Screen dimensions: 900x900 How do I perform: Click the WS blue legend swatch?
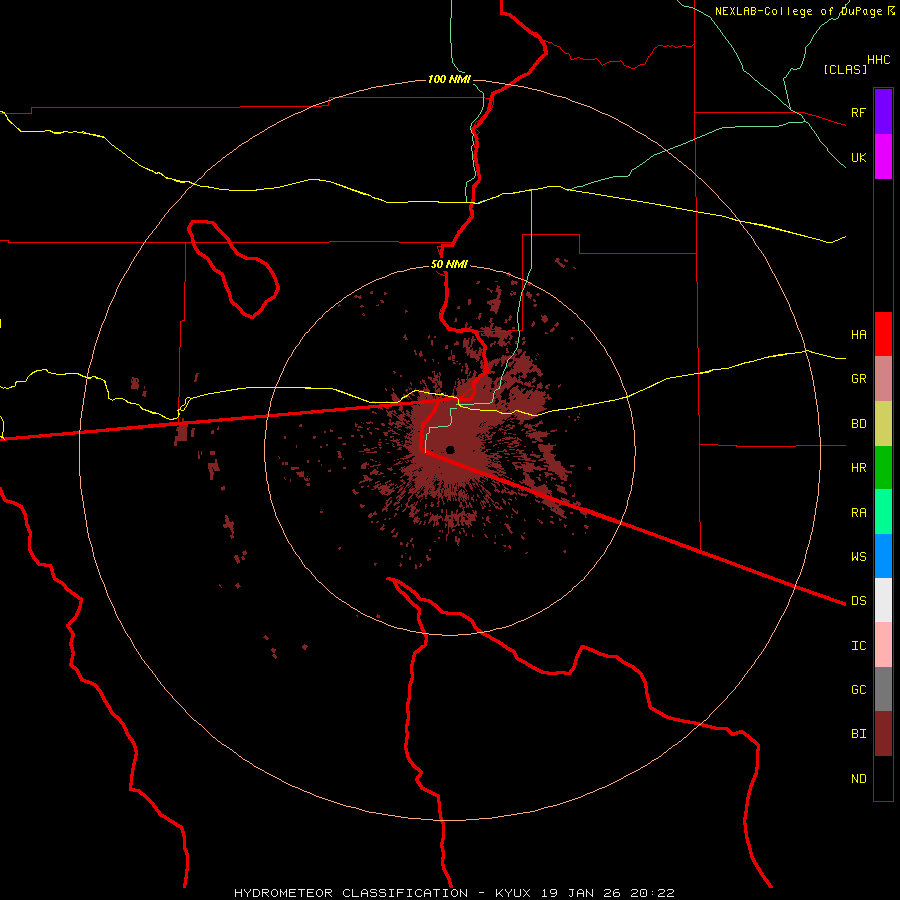click(x=883, y=556)
